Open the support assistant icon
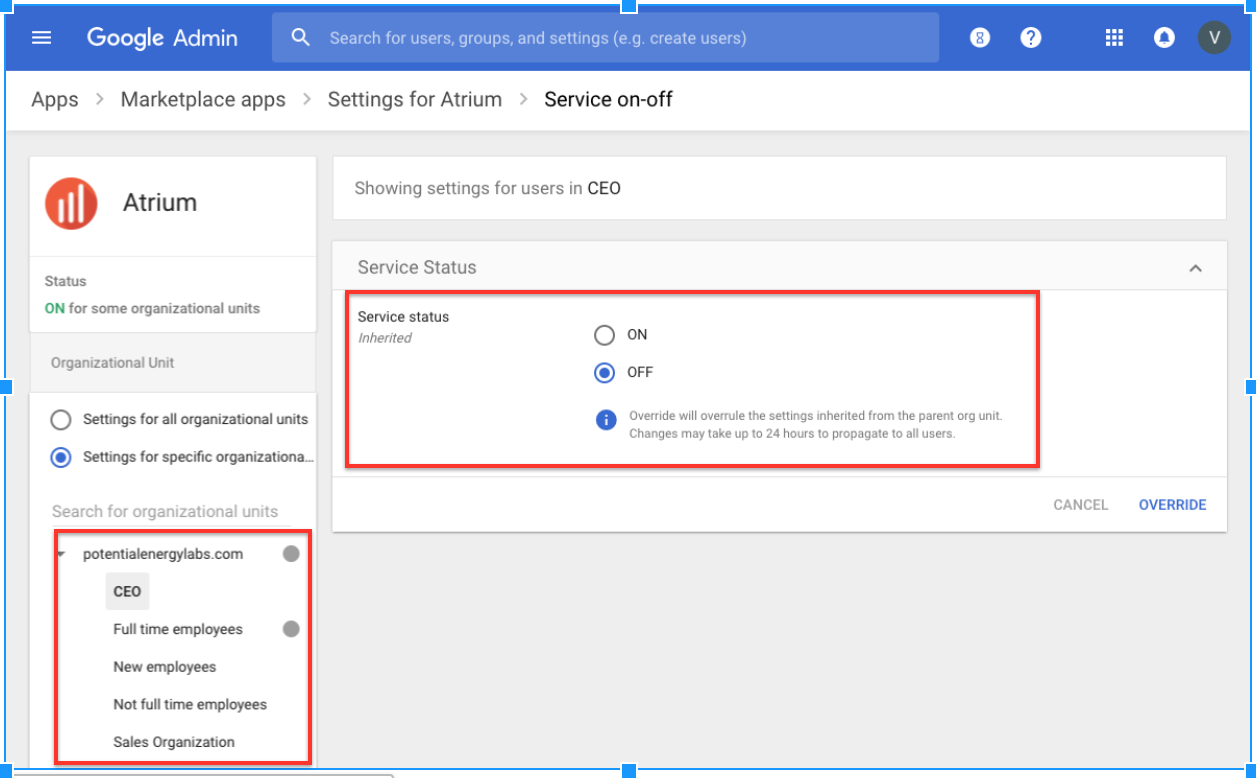 pyautogui.click(x=980, y=38)
